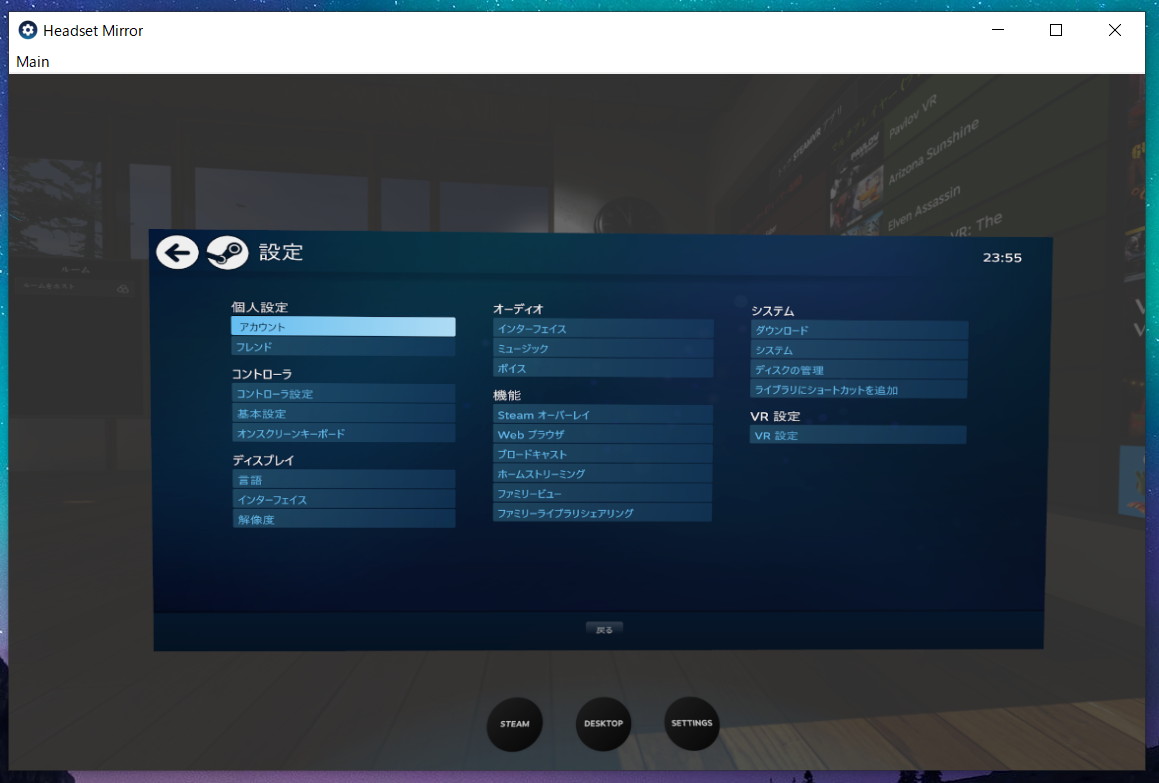This screenshot has width=1159, height=783.
Task: Open ダウンロード settings
Action: 859,331
